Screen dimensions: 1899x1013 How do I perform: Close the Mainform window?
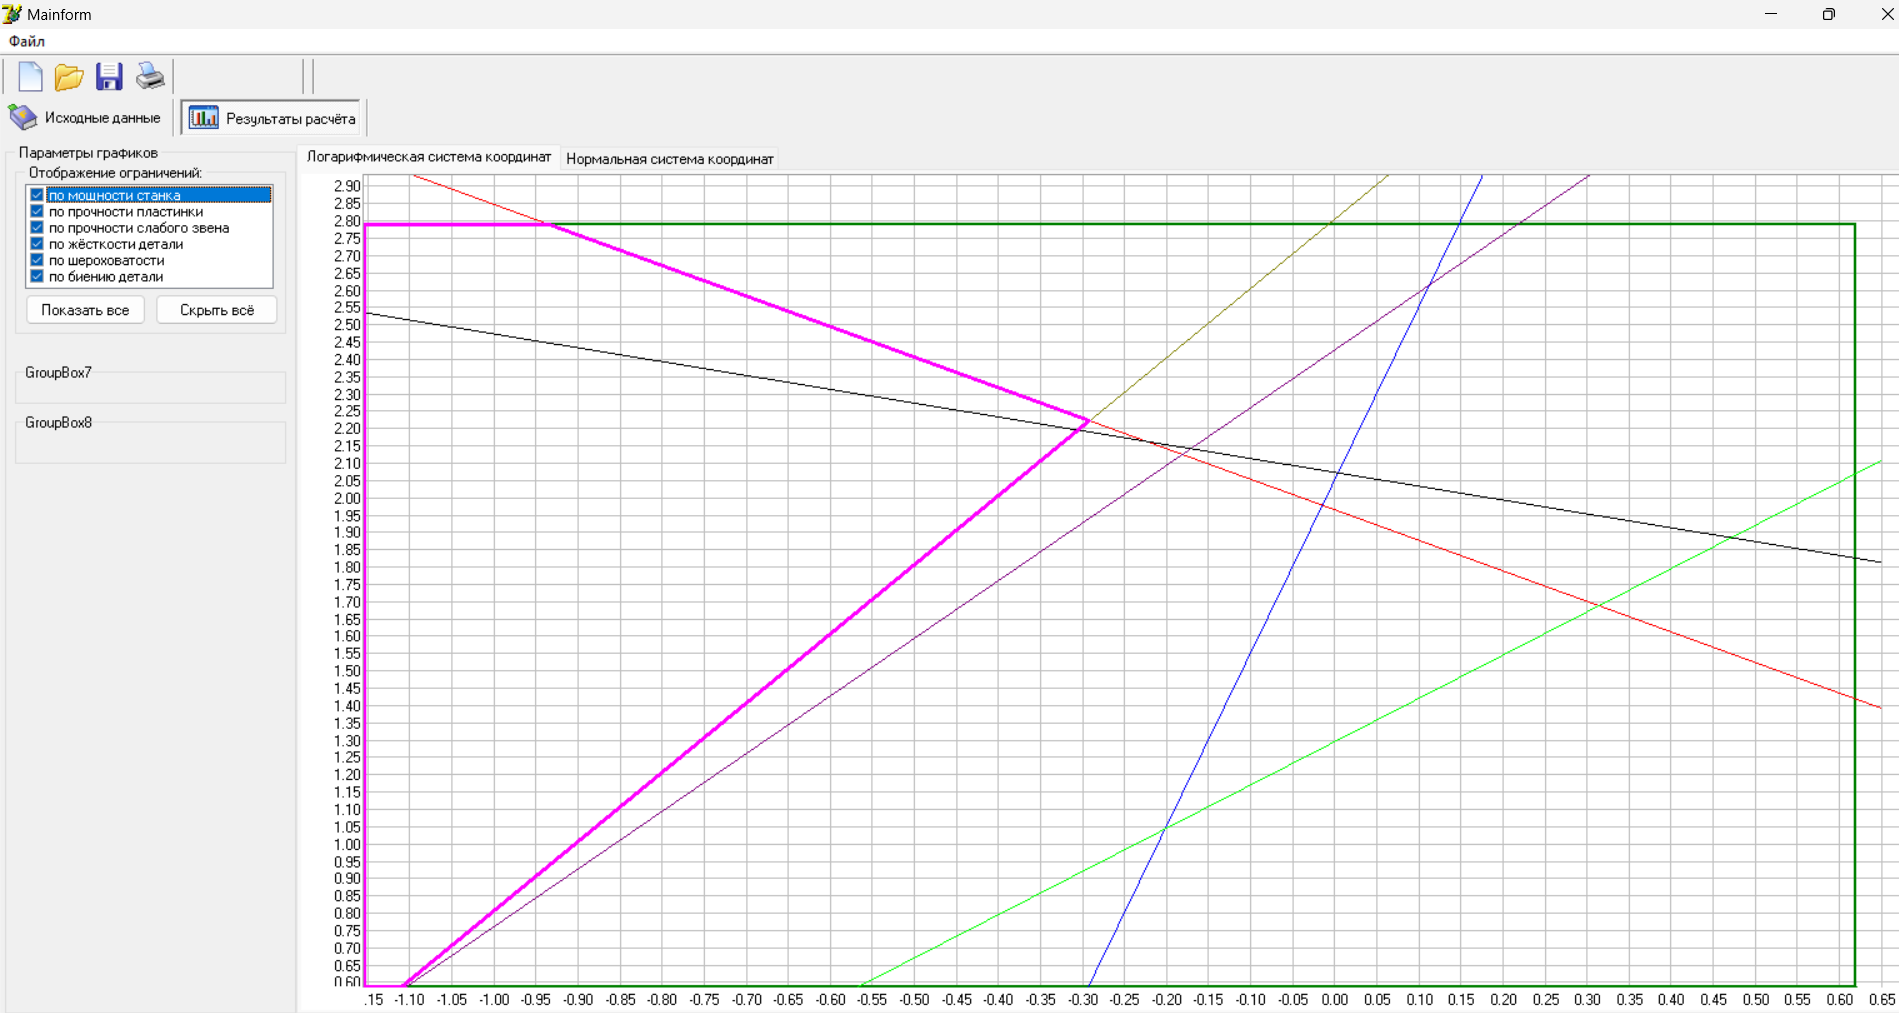1886,14
